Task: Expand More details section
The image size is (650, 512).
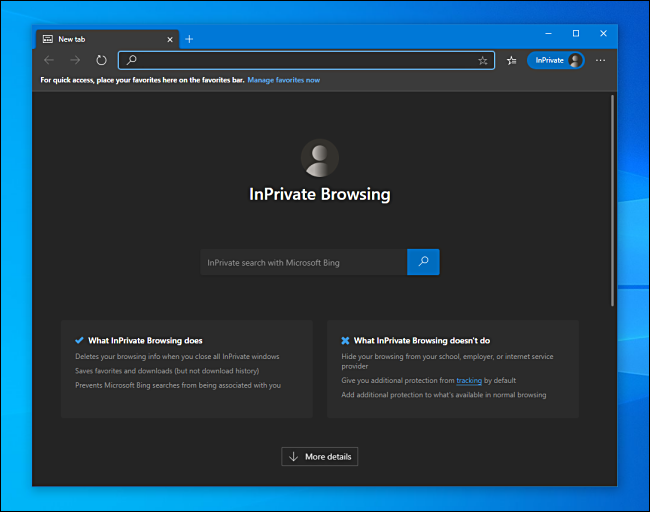Action: 320,456
